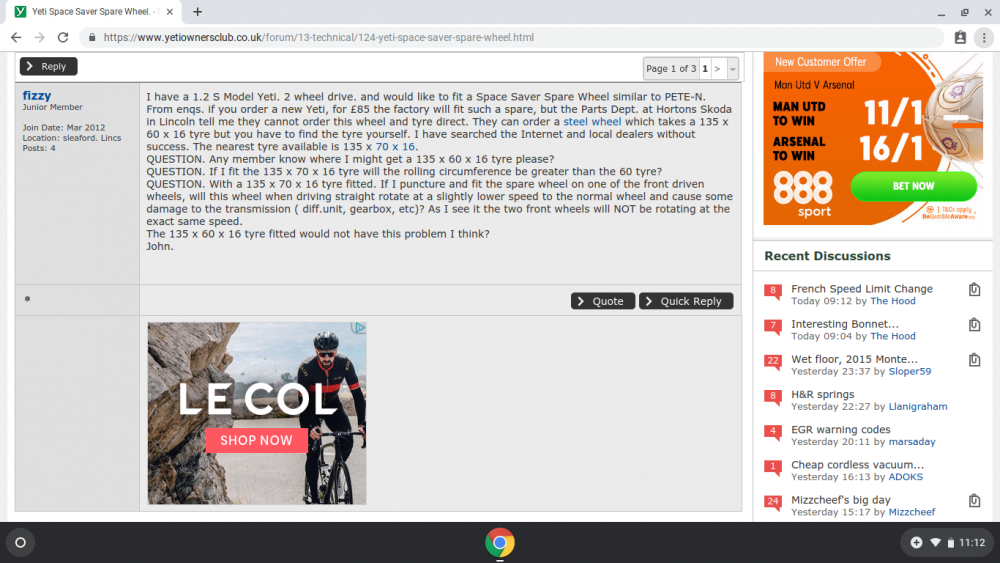This screenshot has height=563, width=1000.
Task: Open Wet floor, 2015 Monte discussion
Action: pos(854,359)
